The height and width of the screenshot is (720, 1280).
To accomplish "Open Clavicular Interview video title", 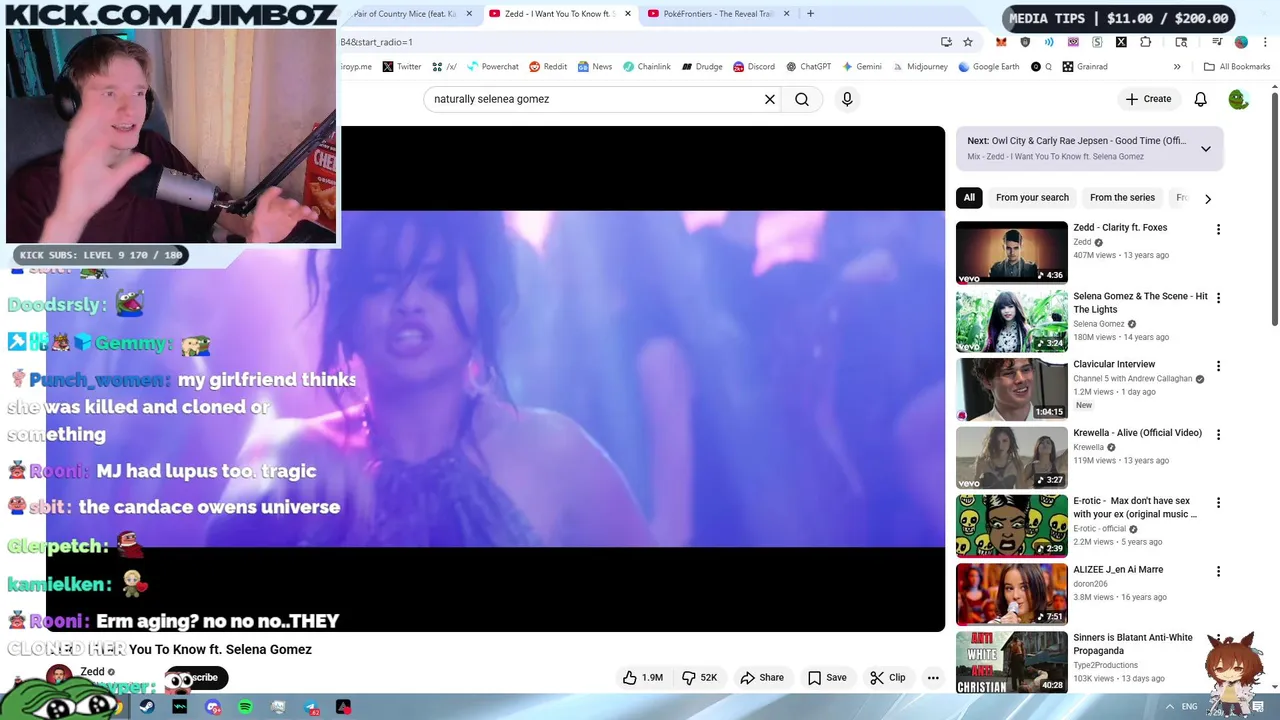I will coord(1114,364).
